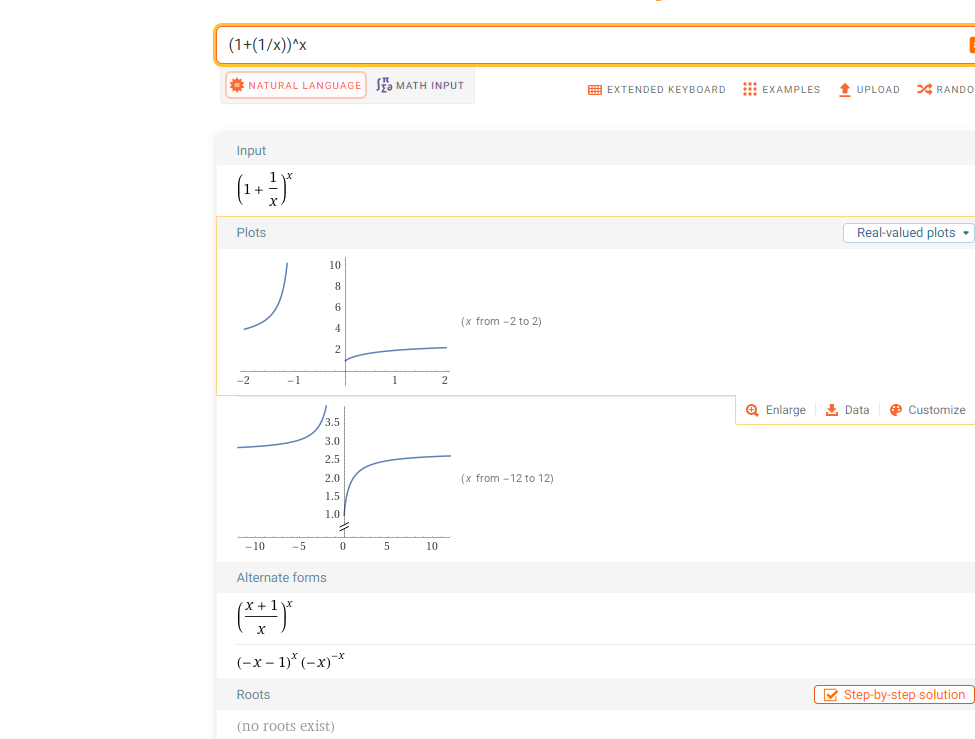Image resolution: width=975 pixels, height=739 pixels.
Task: Click the Alternate forms pod heading
Action: pos(281,578)
